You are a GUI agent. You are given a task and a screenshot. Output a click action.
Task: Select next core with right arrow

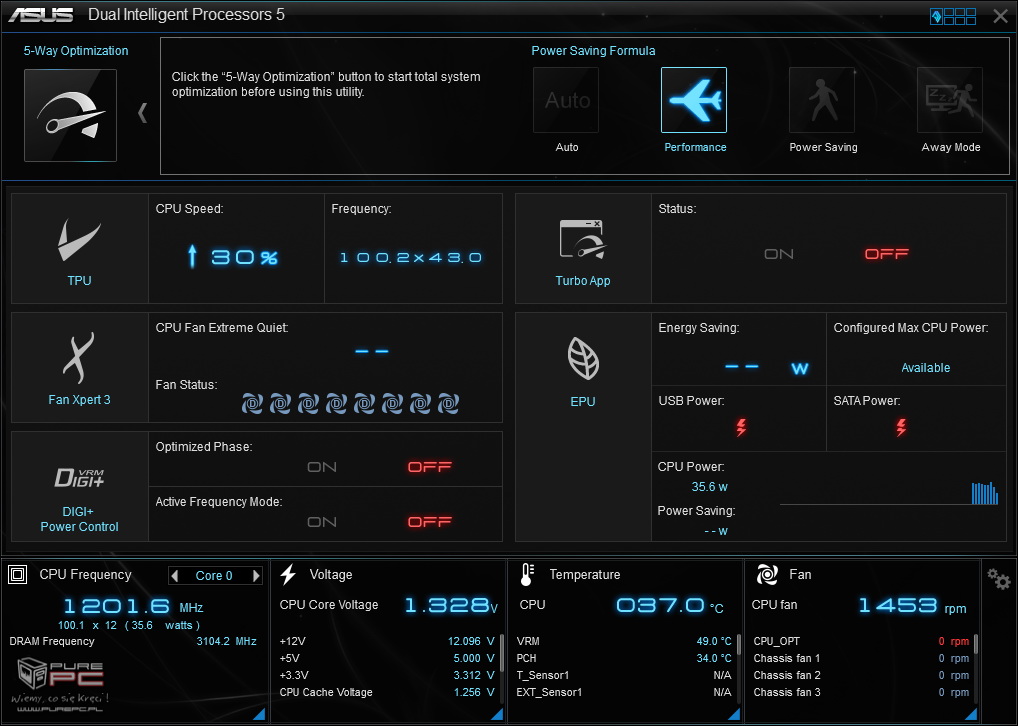point(256,575)
